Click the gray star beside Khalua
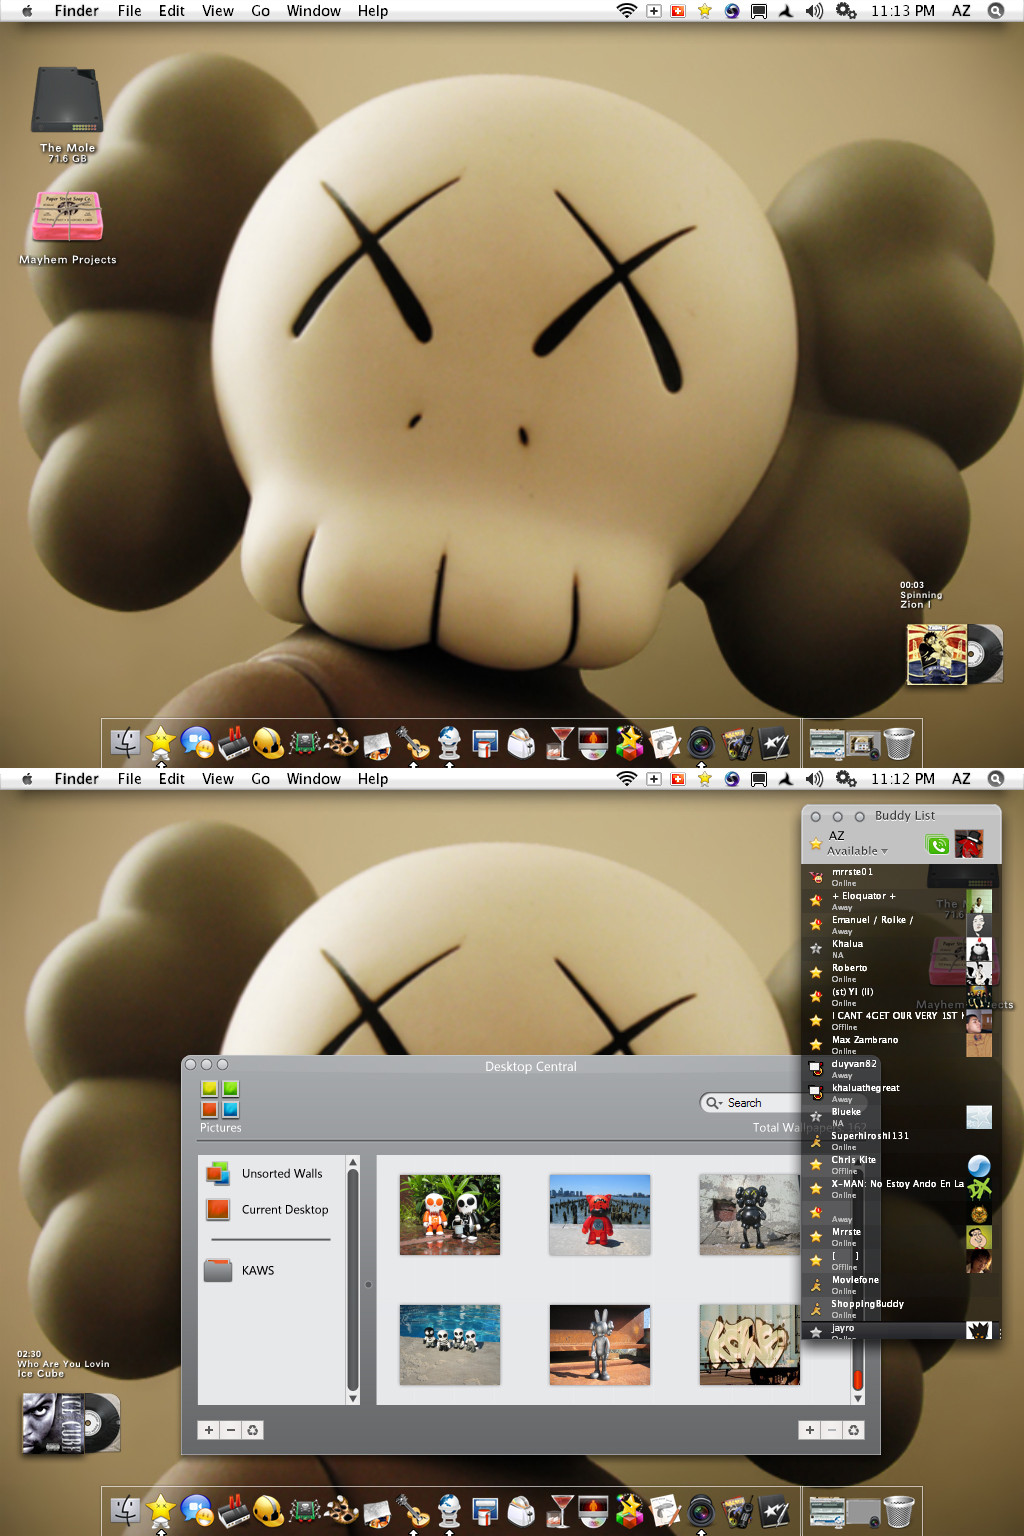 [816, 949]
